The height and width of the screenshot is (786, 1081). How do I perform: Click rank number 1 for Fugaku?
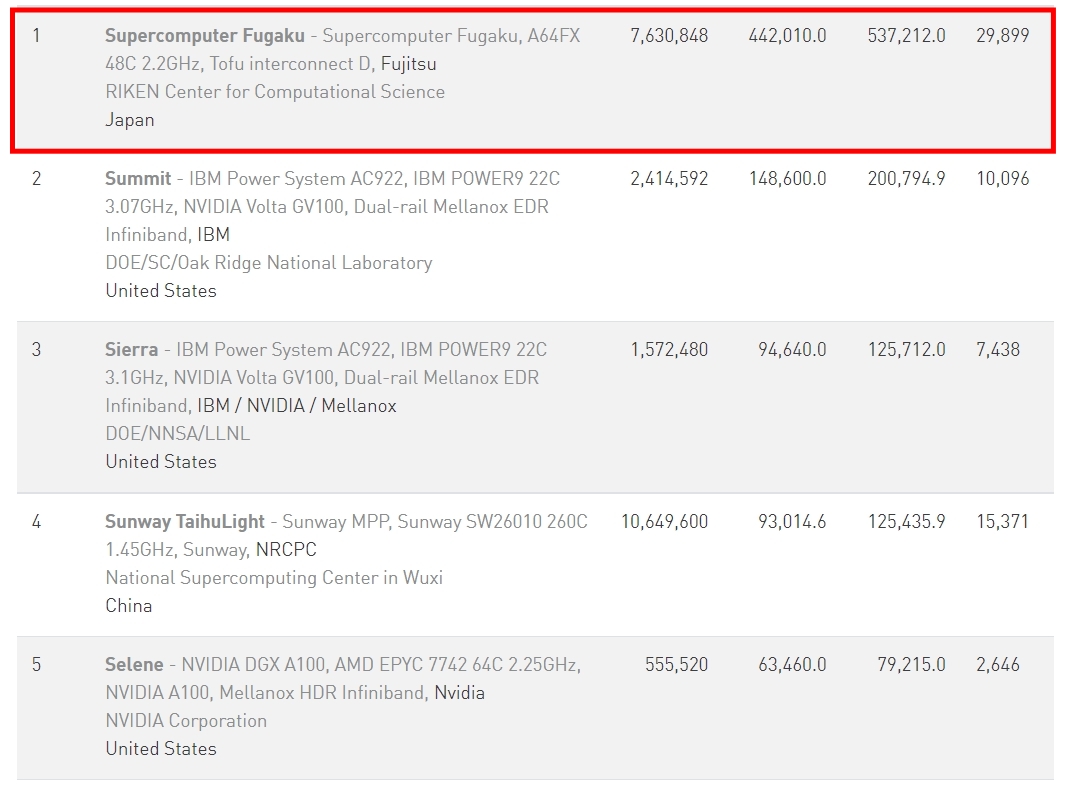[36, 36]
